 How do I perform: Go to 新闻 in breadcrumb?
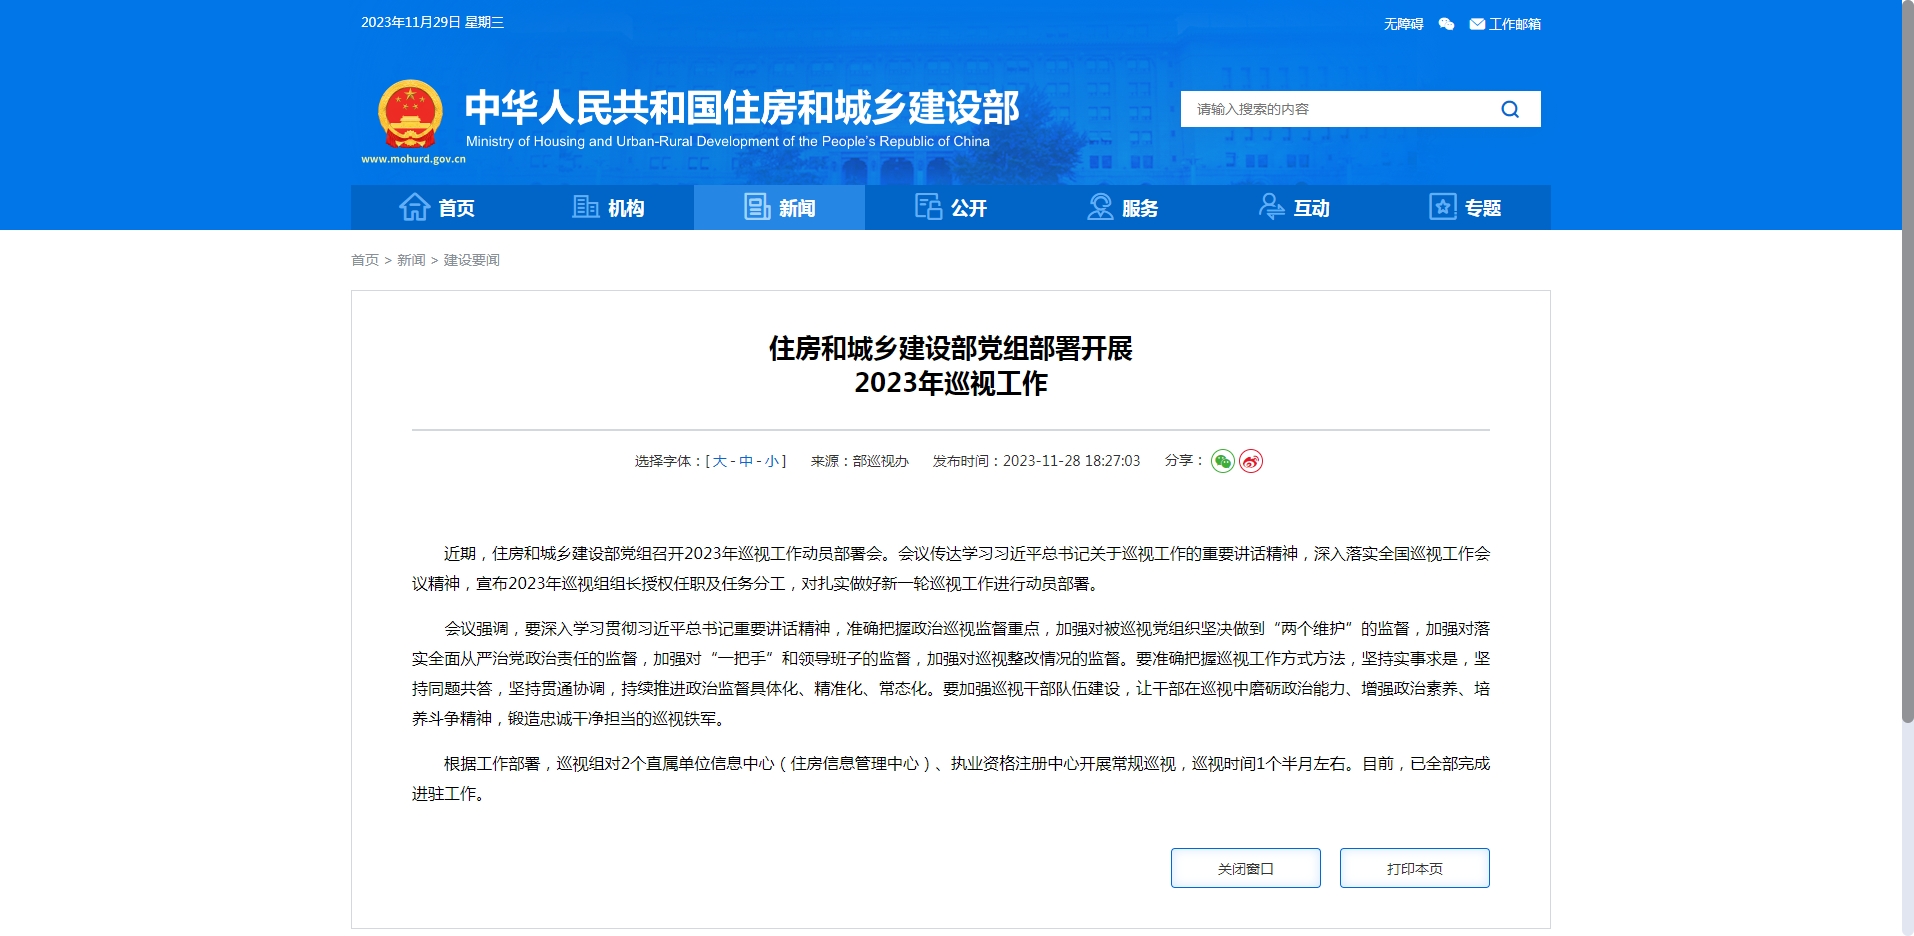tap(411, 260)
